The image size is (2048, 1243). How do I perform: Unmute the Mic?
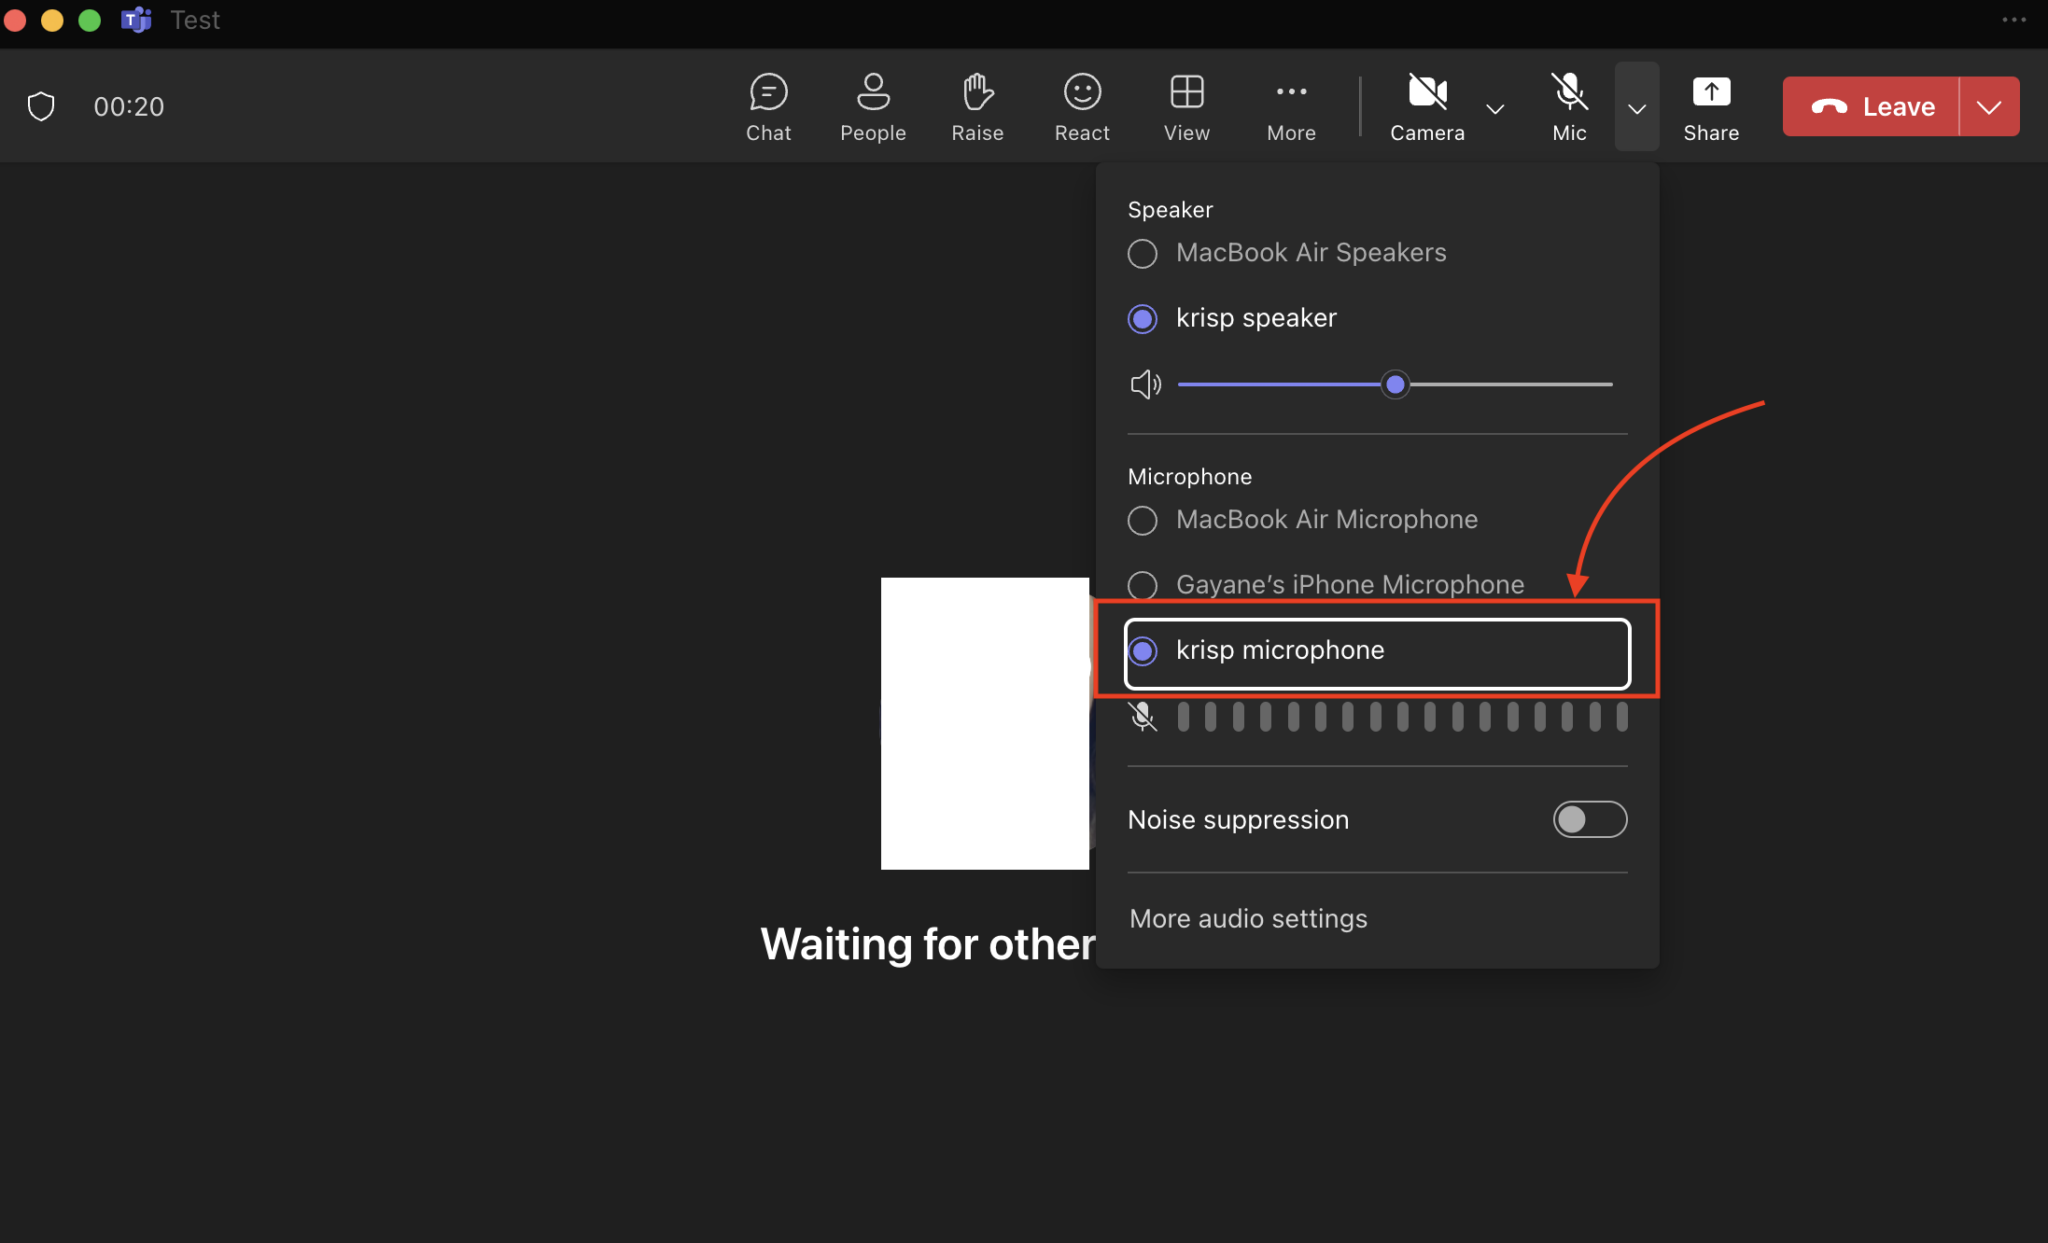pyautogui.click(x=1568, y=105)
